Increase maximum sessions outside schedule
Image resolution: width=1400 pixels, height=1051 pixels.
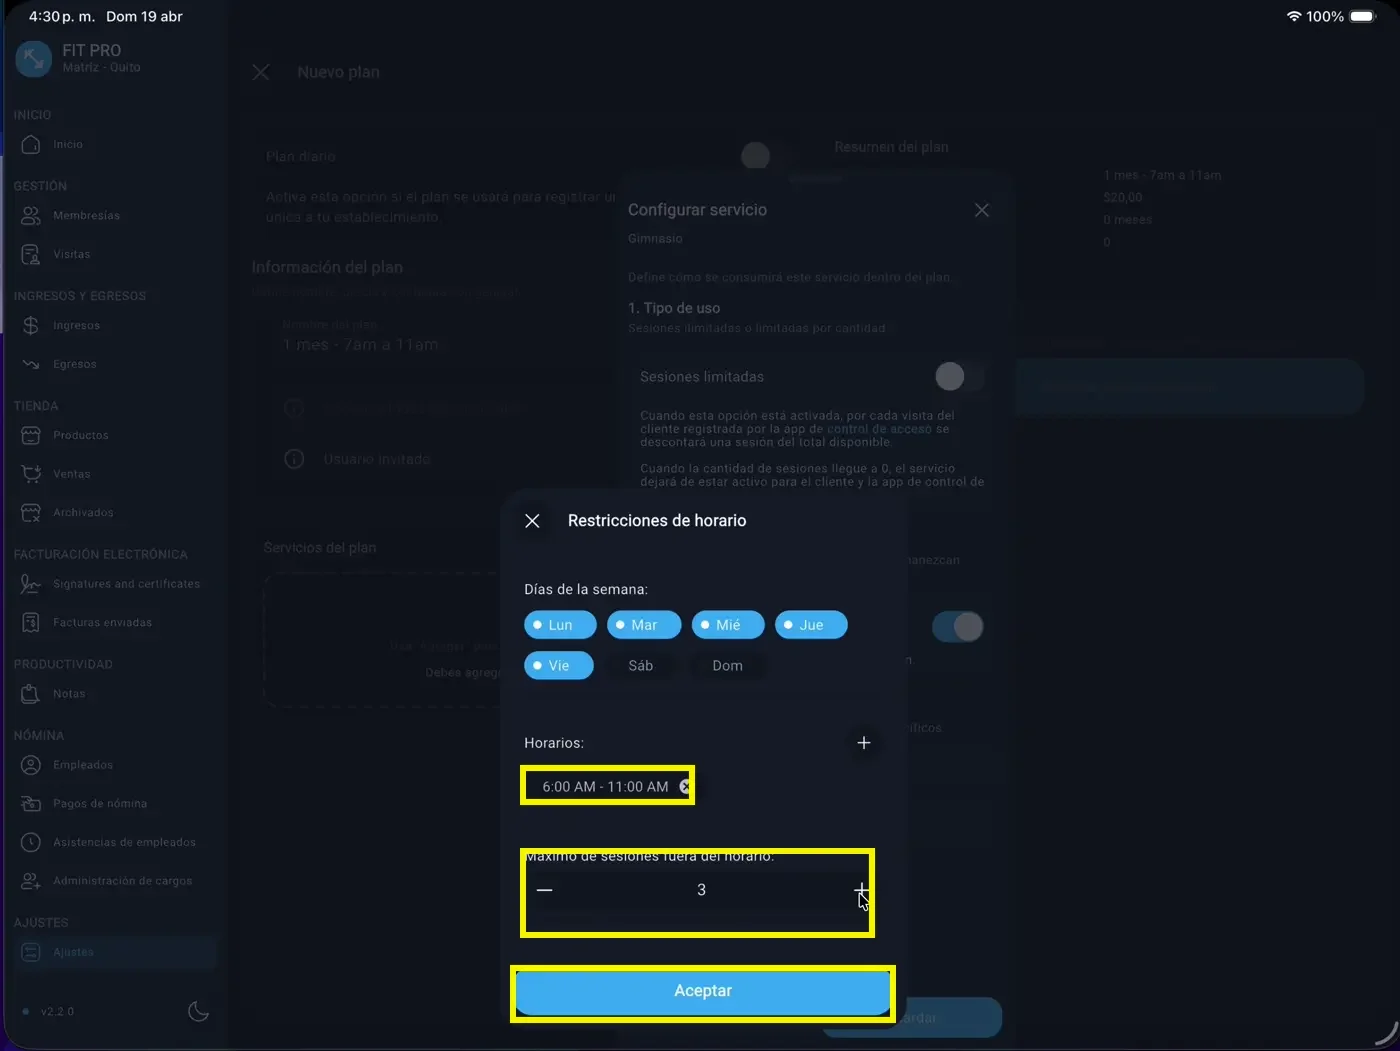click(x=861, y=889)
